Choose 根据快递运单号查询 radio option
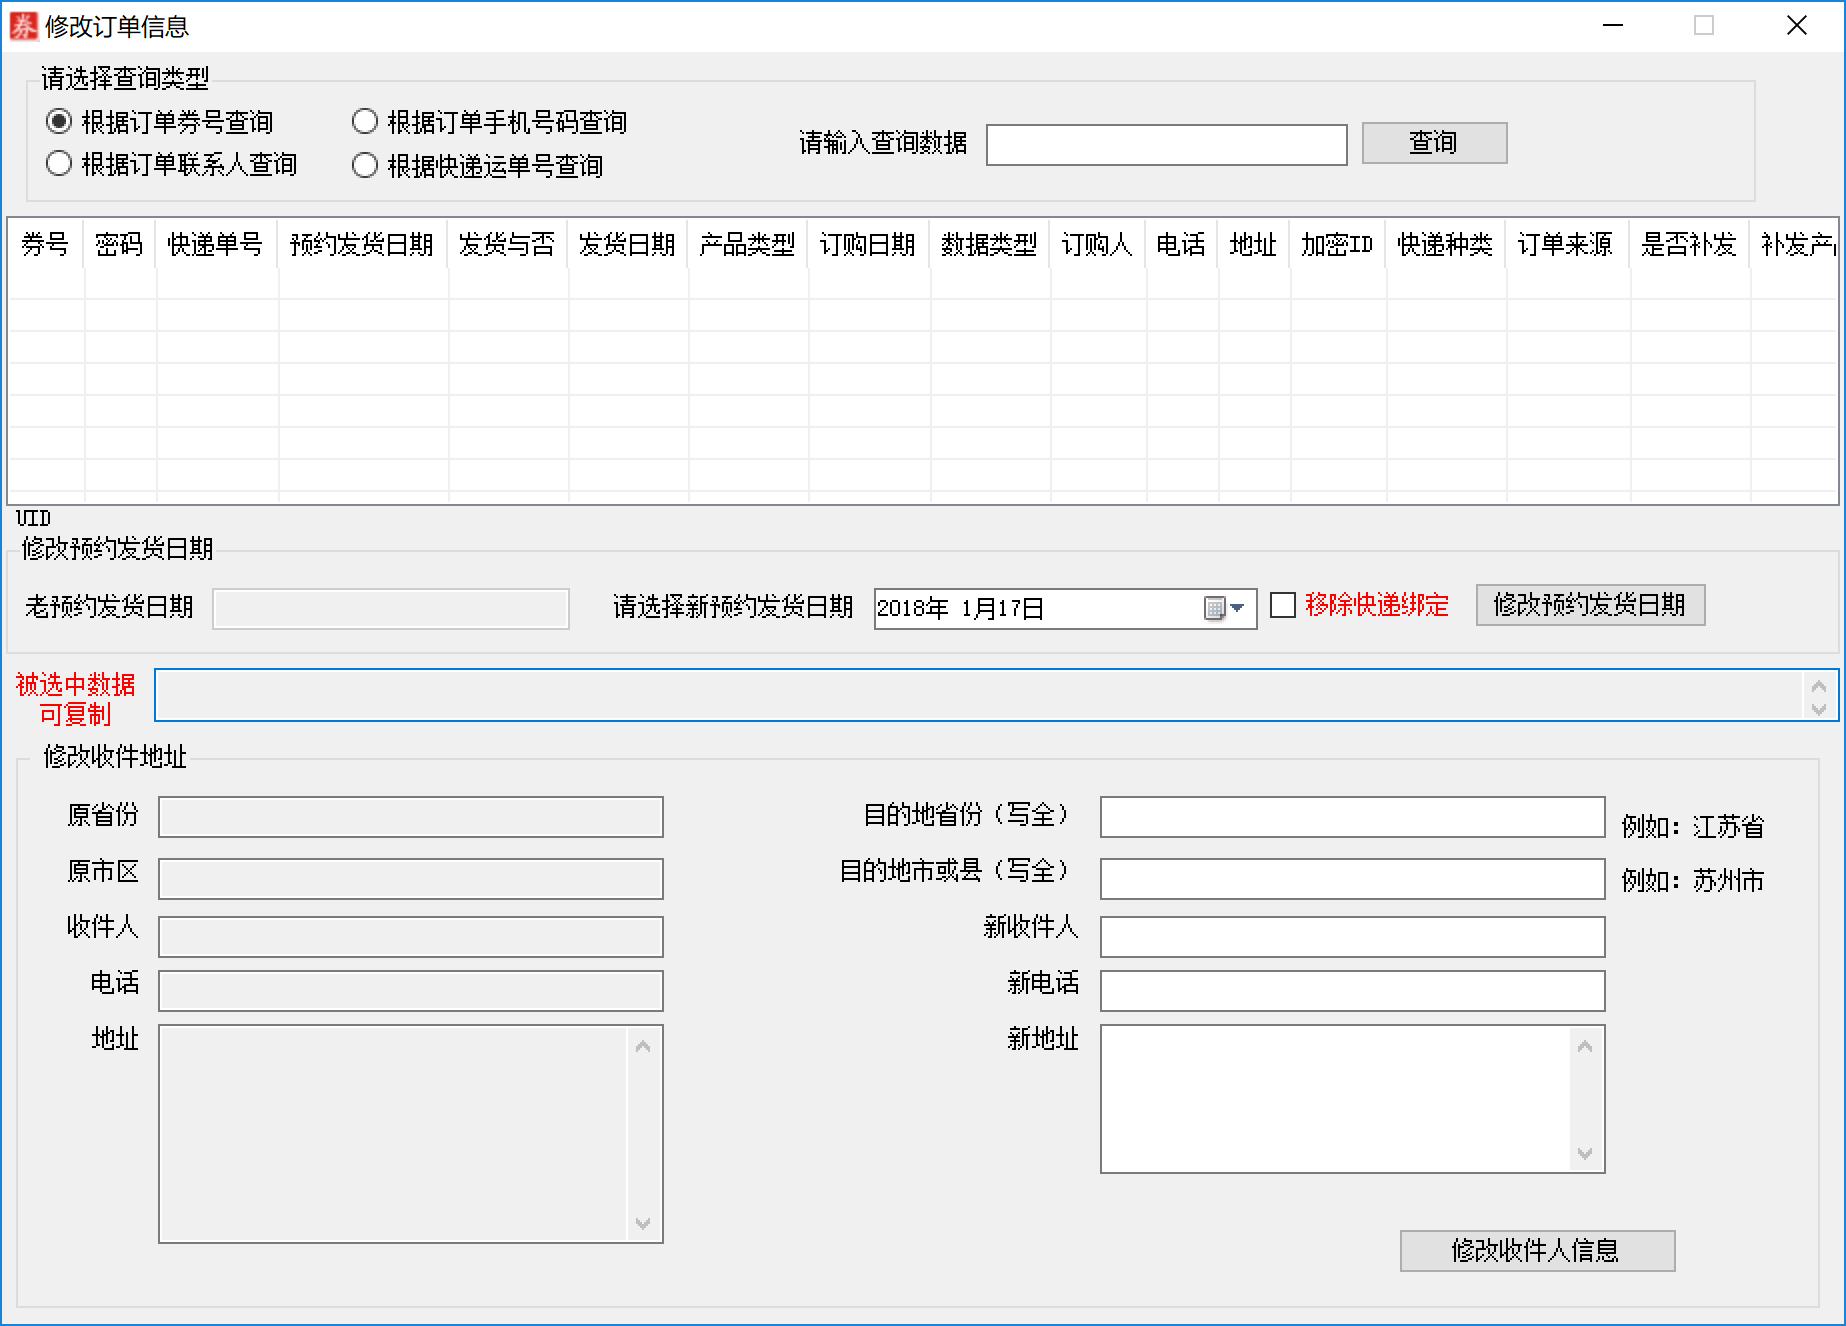Viewport: 1846px width, 1326px height. (365, 165)
